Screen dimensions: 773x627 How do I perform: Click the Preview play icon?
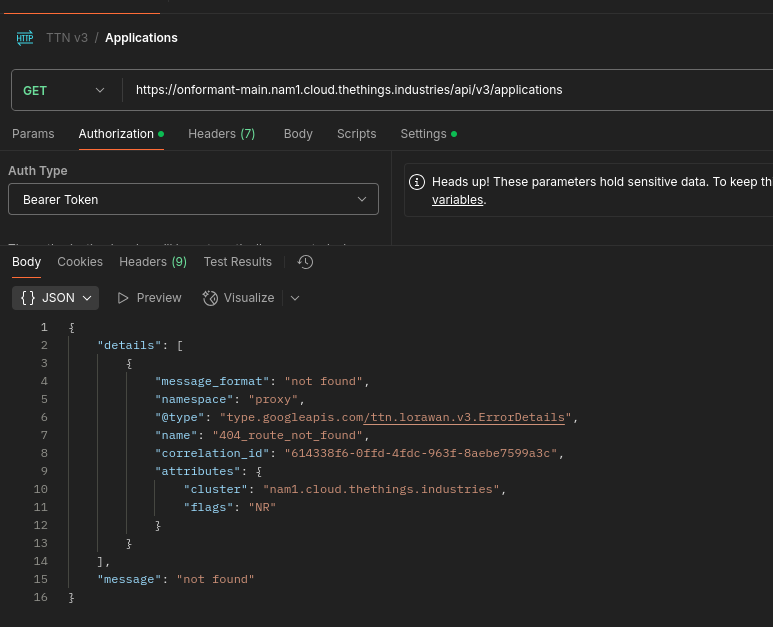tap(123, 298)
